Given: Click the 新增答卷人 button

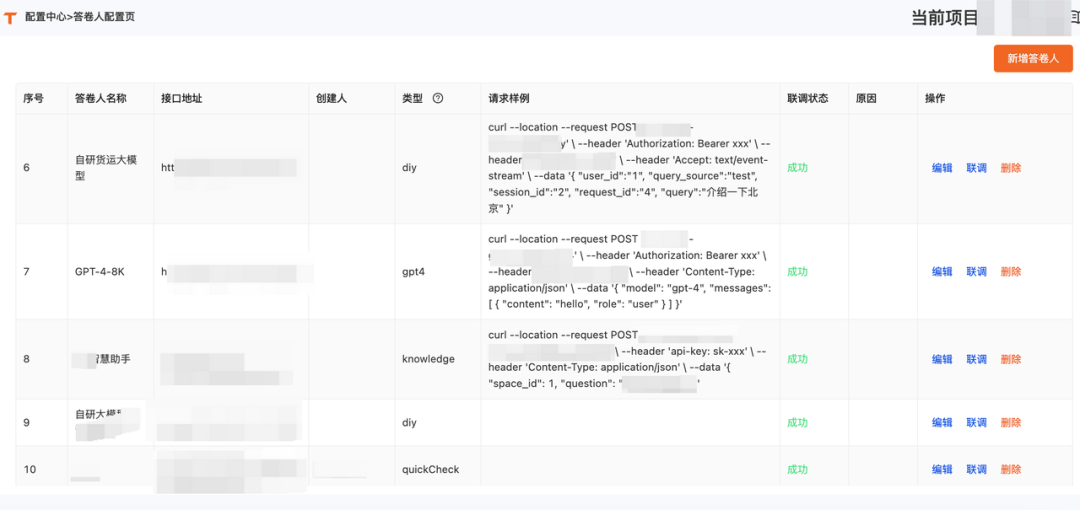Looking at the screenshot, I should coord(1033,59).
